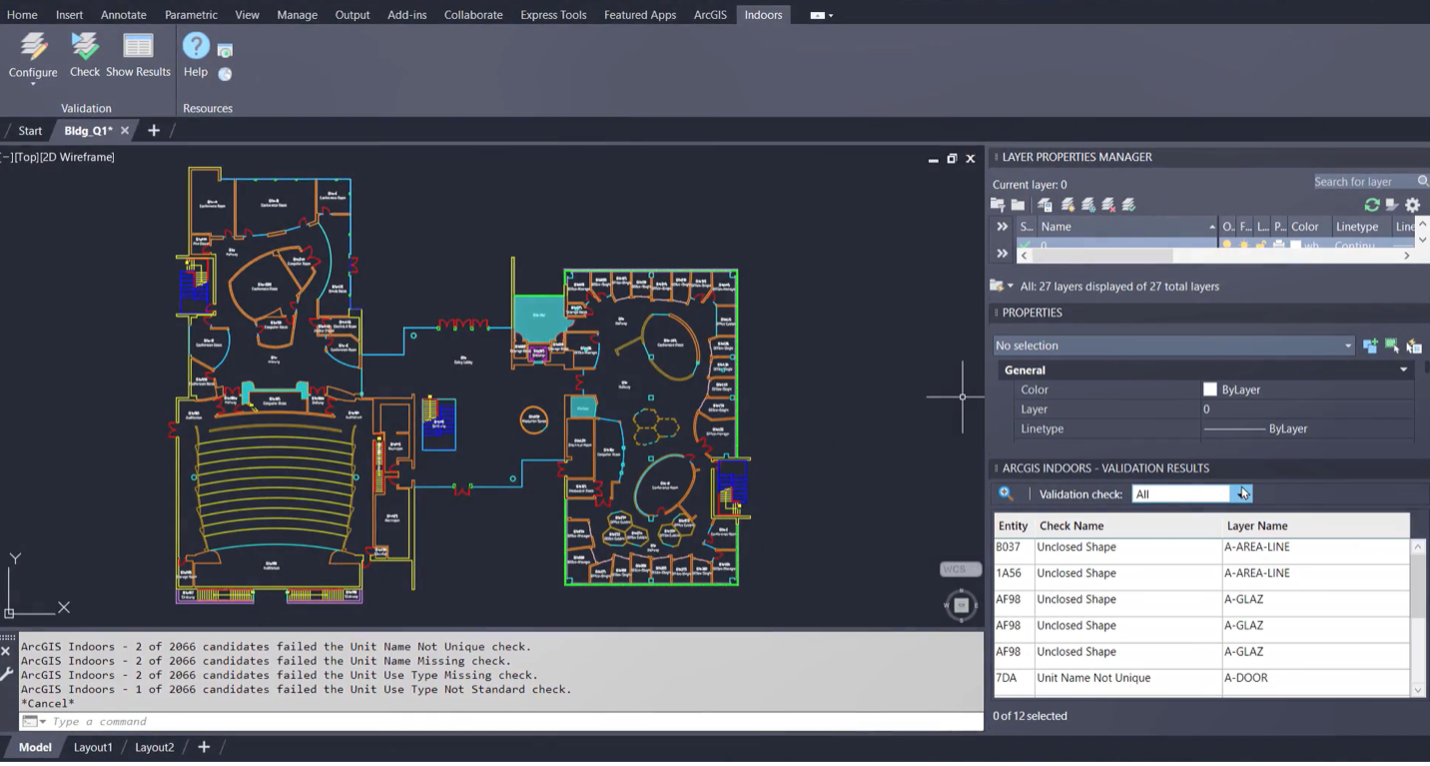The height and width of the screenshot is (766, 1430).
Task: Open Layer Properties Manager settings gear
Action: click(1413, 204)
